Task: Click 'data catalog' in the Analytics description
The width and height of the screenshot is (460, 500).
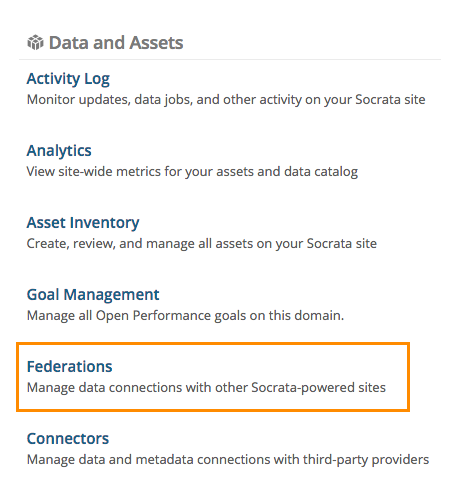Action: coord(321,172)
